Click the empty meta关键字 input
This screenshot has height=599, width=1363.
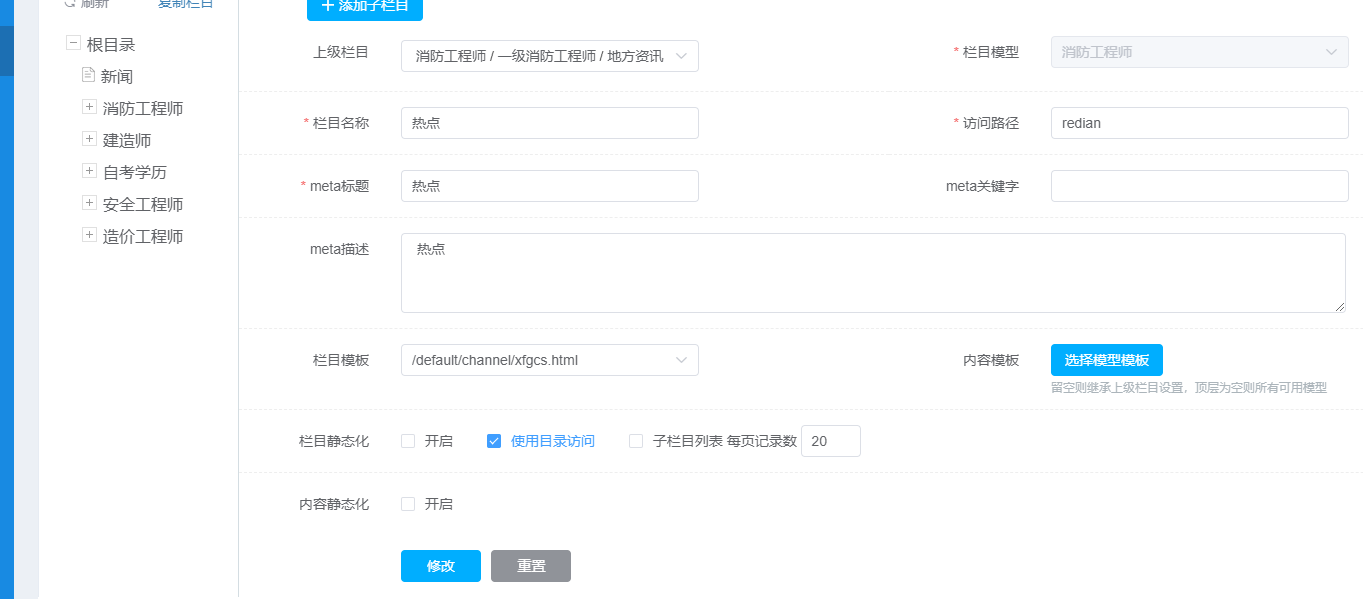[x=1200, y=186]
